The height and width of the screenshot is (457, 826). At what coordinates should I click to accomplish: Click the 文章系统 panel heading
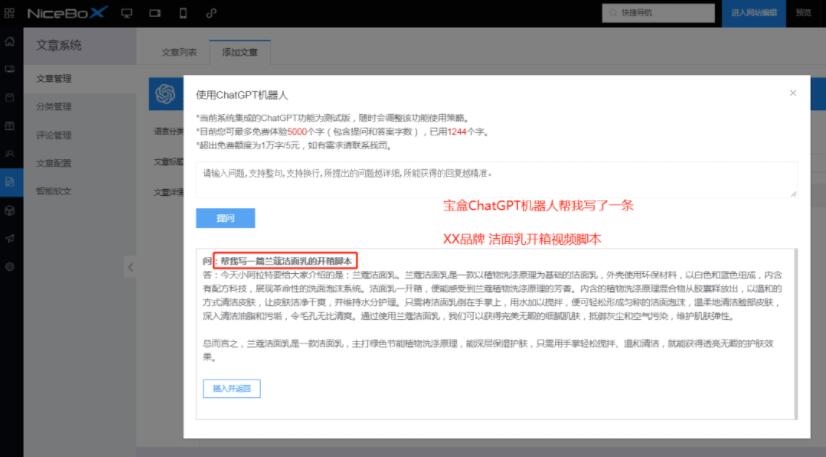(x=59, y=46)
